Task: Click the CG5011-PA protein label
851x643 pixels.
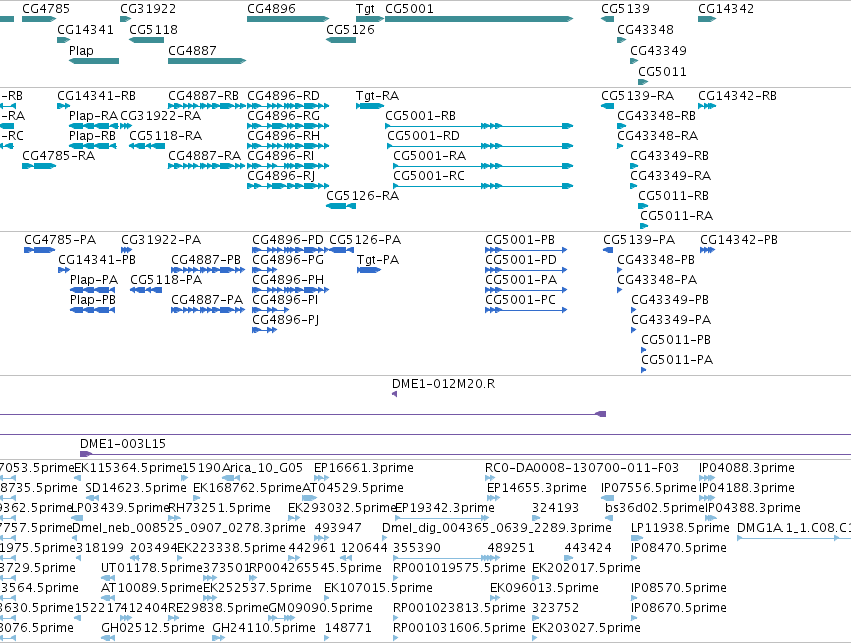Action: (677, 360)
